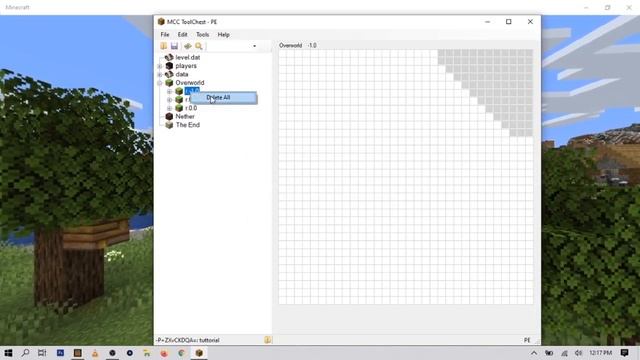This screenshot has width=640, height=360.
Task: Select the players tree node
Action: 186,66
